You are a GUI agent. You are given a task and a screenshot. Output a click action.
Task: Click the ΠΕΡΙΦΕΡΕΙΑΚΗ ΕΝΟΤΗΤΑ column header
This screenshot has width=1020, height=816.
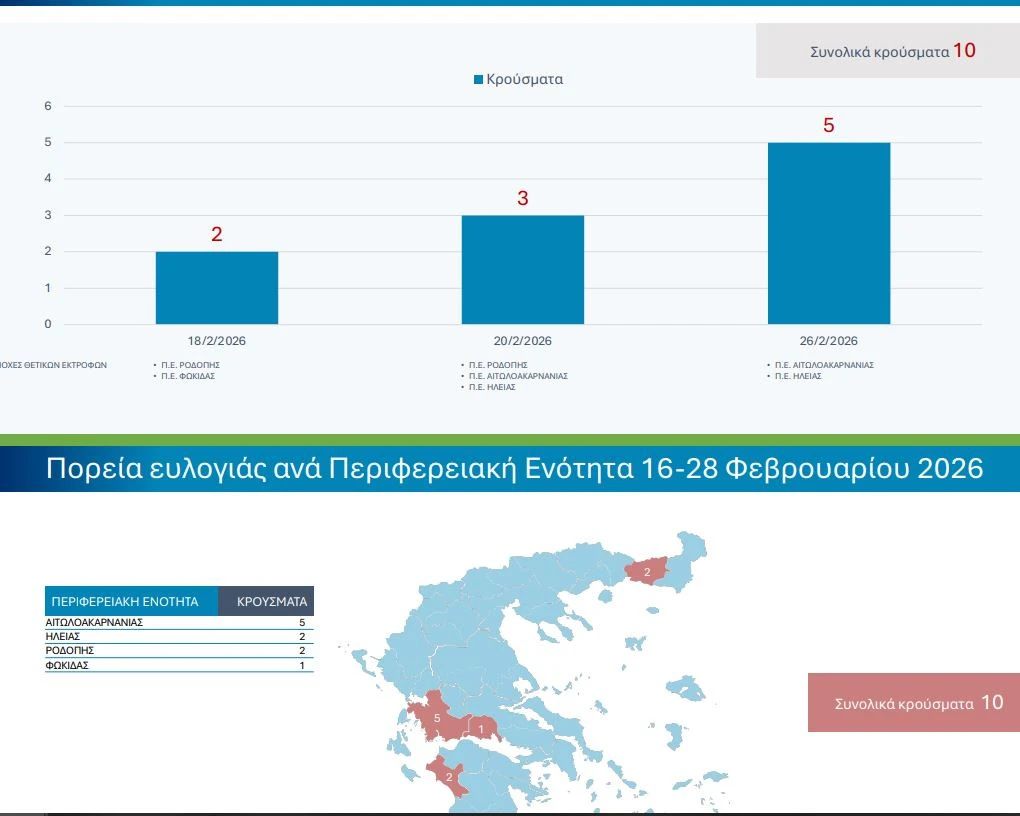click(x=131, y=602)
